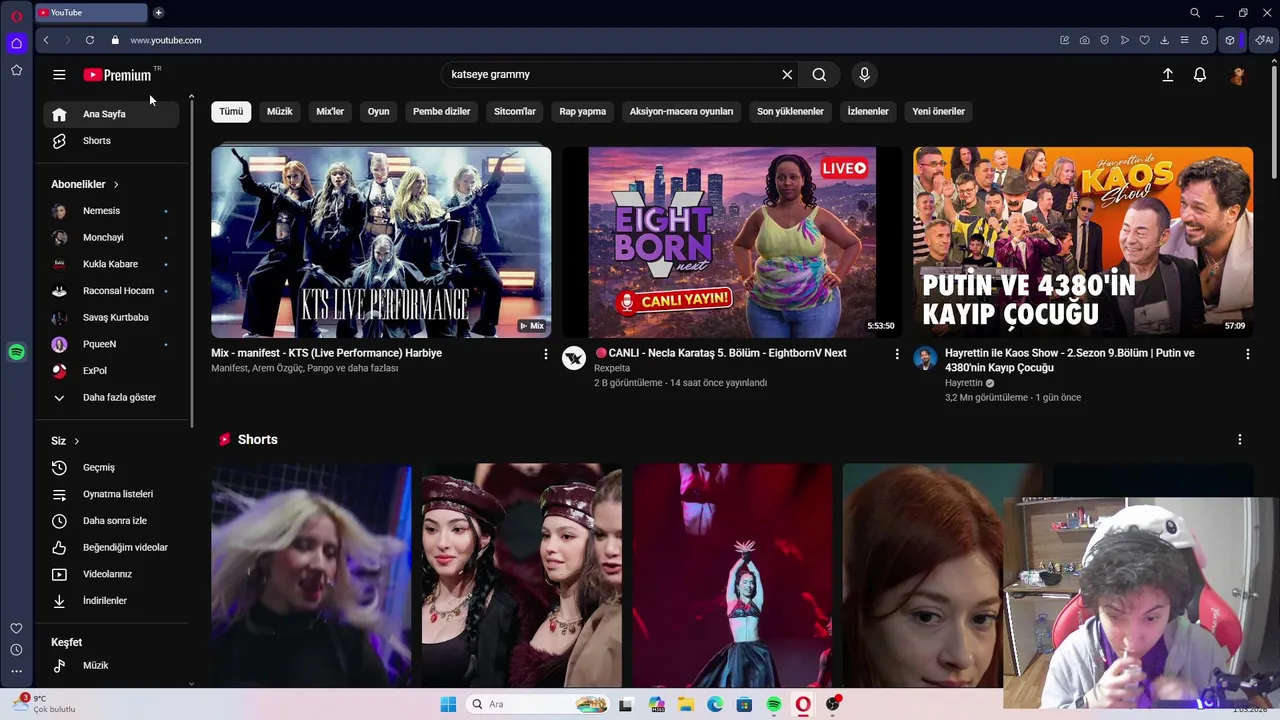Viewport: 1280px width, 720px height.
Task: Click the site security lock icon
Action: (115, 40)
